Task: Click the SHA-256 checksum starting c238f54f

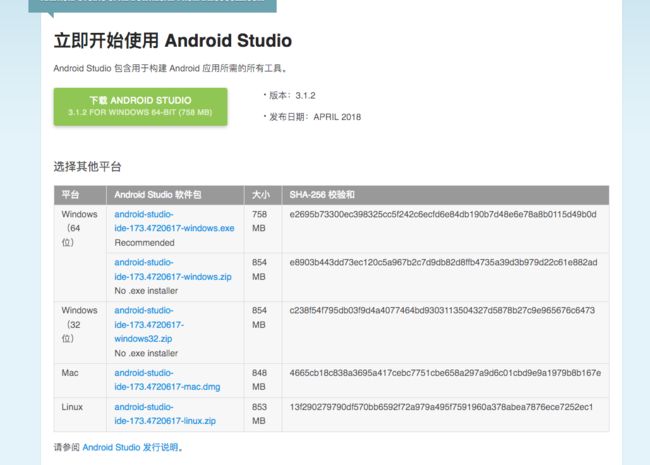Action: [x=442, y=310]
